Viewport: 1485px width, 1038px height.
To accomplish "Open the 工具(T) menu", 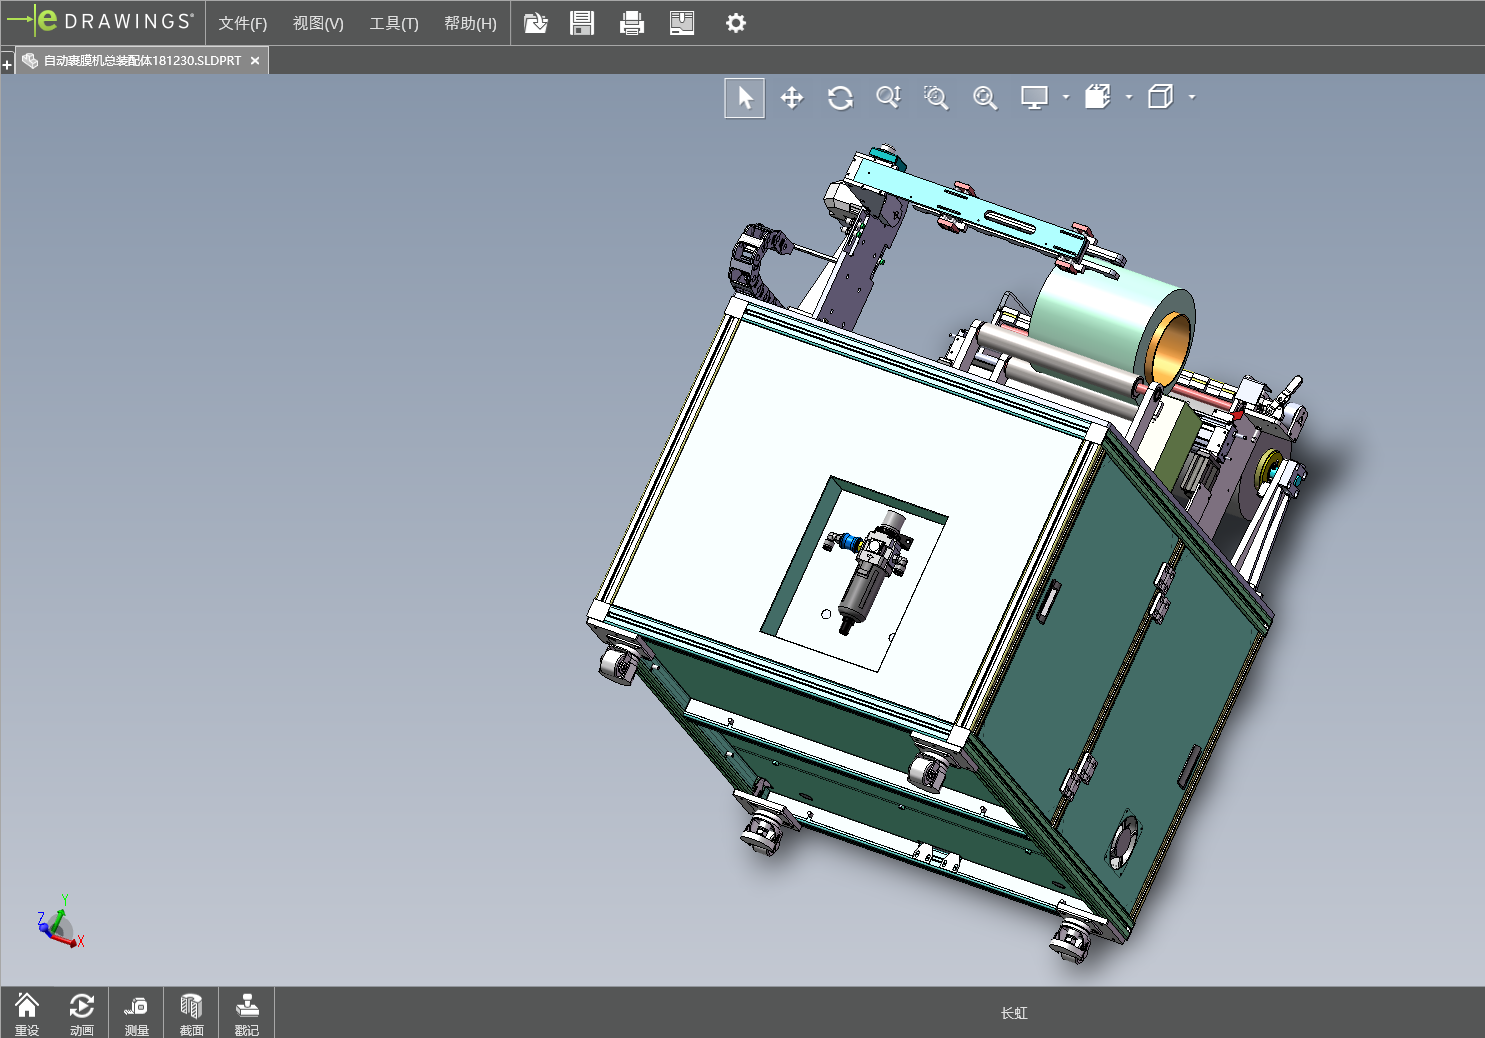I will 394,23.
